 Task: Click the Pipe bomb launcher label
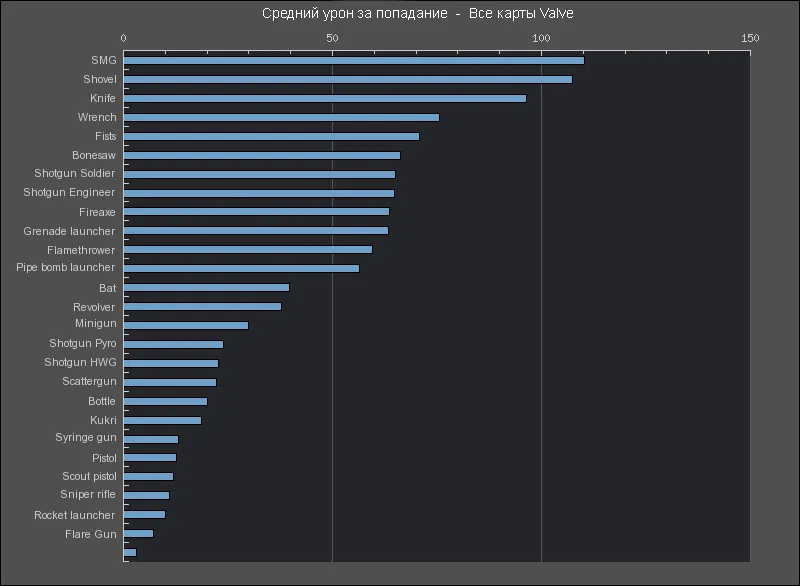click(x=65, y=267)
